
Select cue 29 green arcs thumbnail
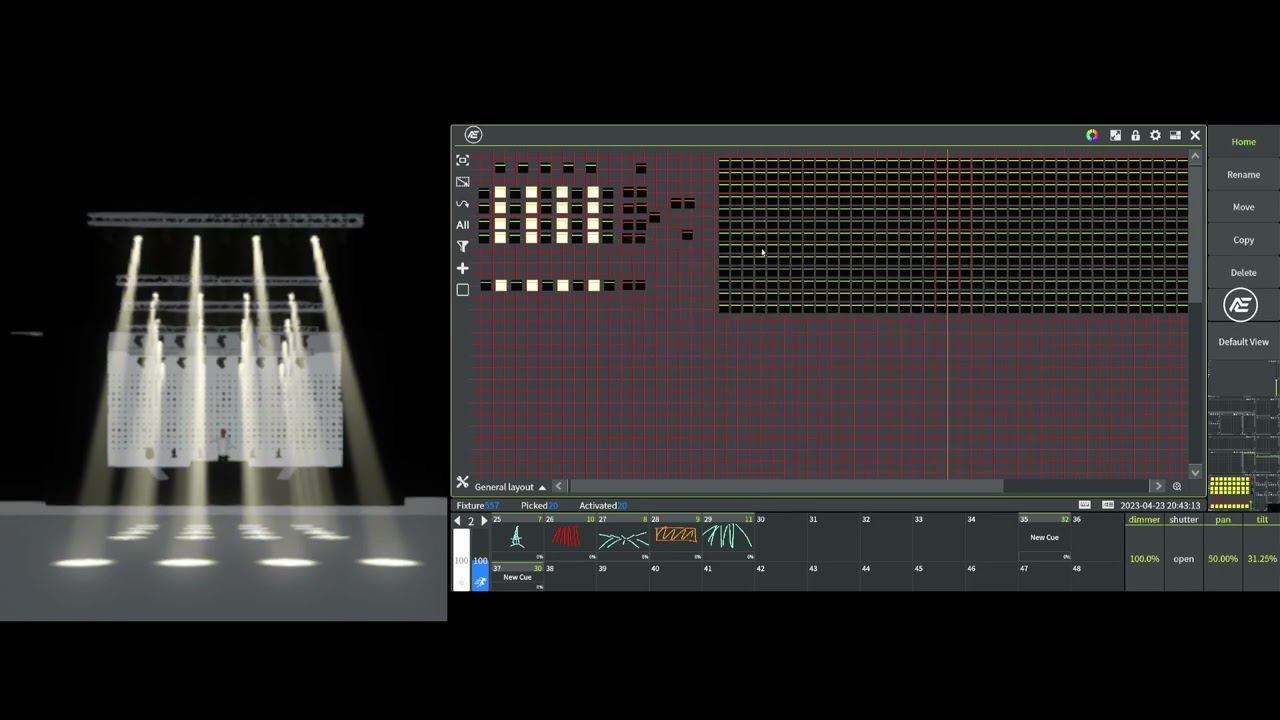(x=728, y=538)
